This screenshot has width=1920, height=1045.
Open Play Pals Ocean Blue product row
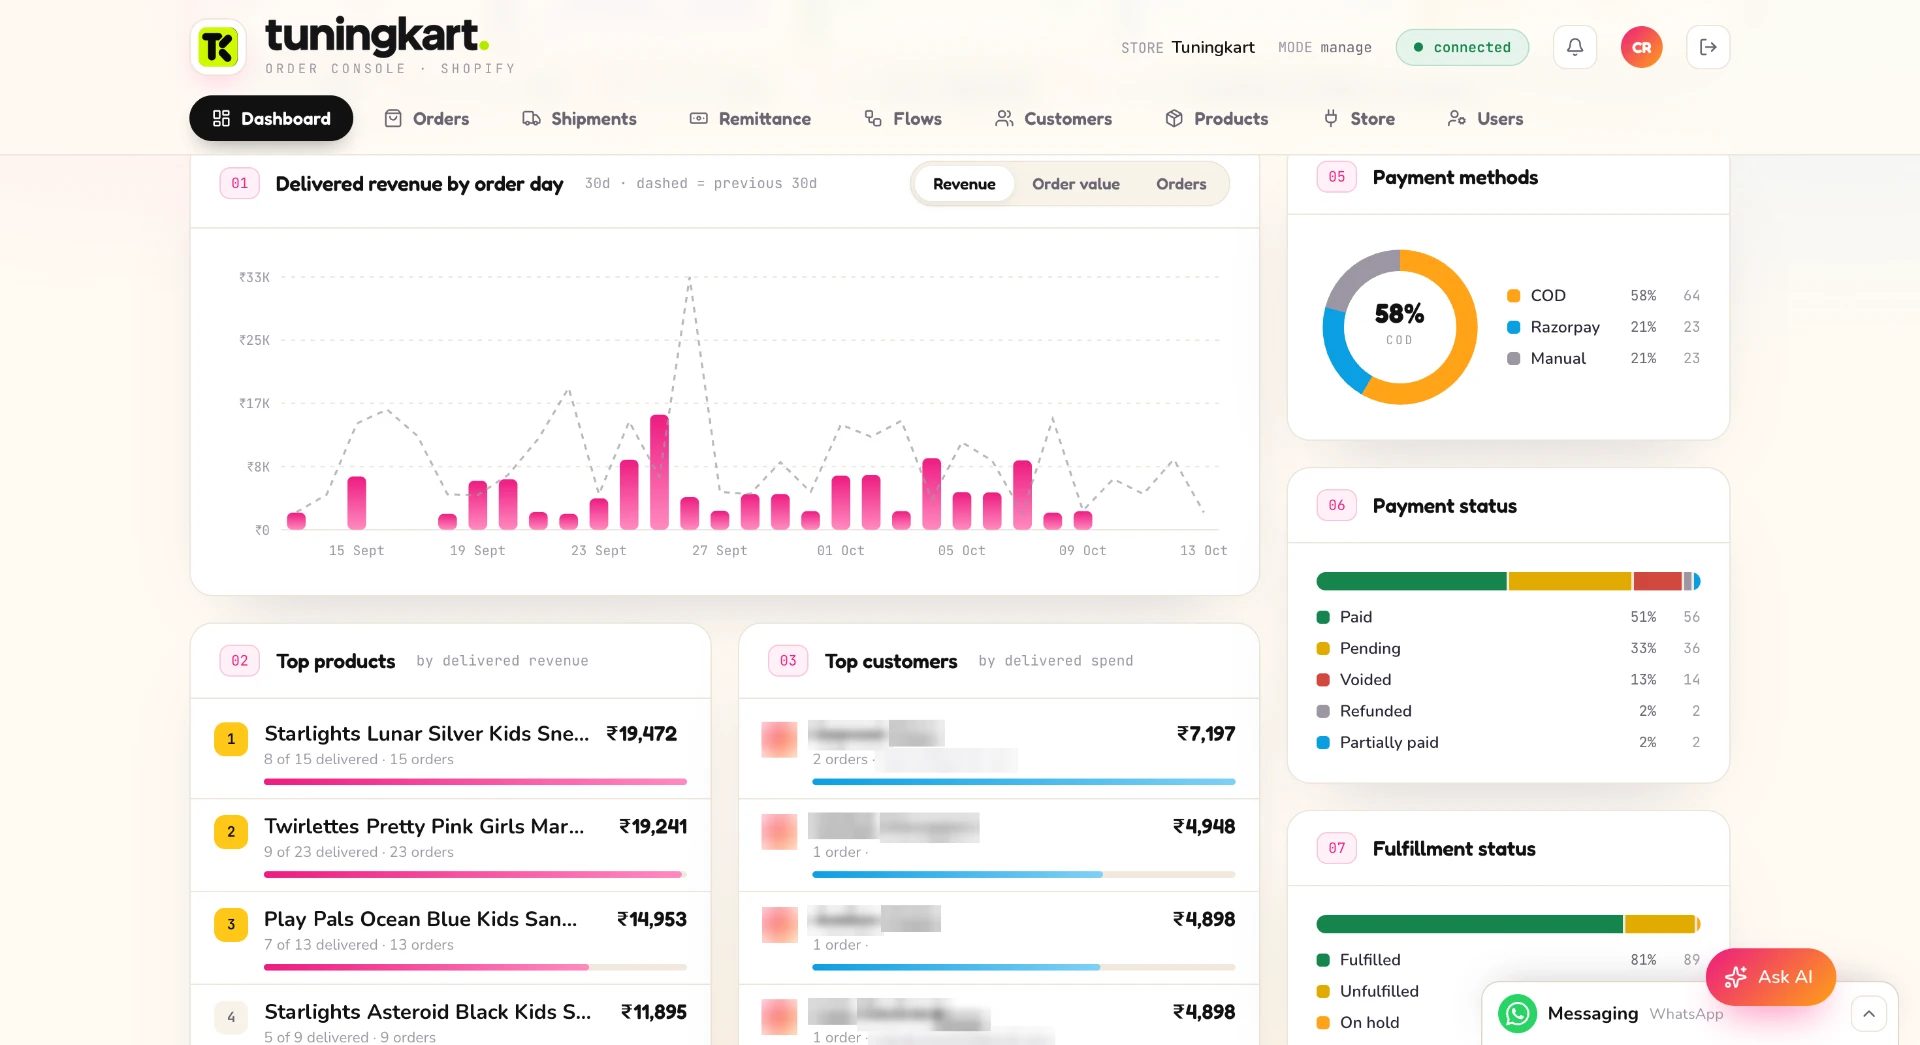451,938
